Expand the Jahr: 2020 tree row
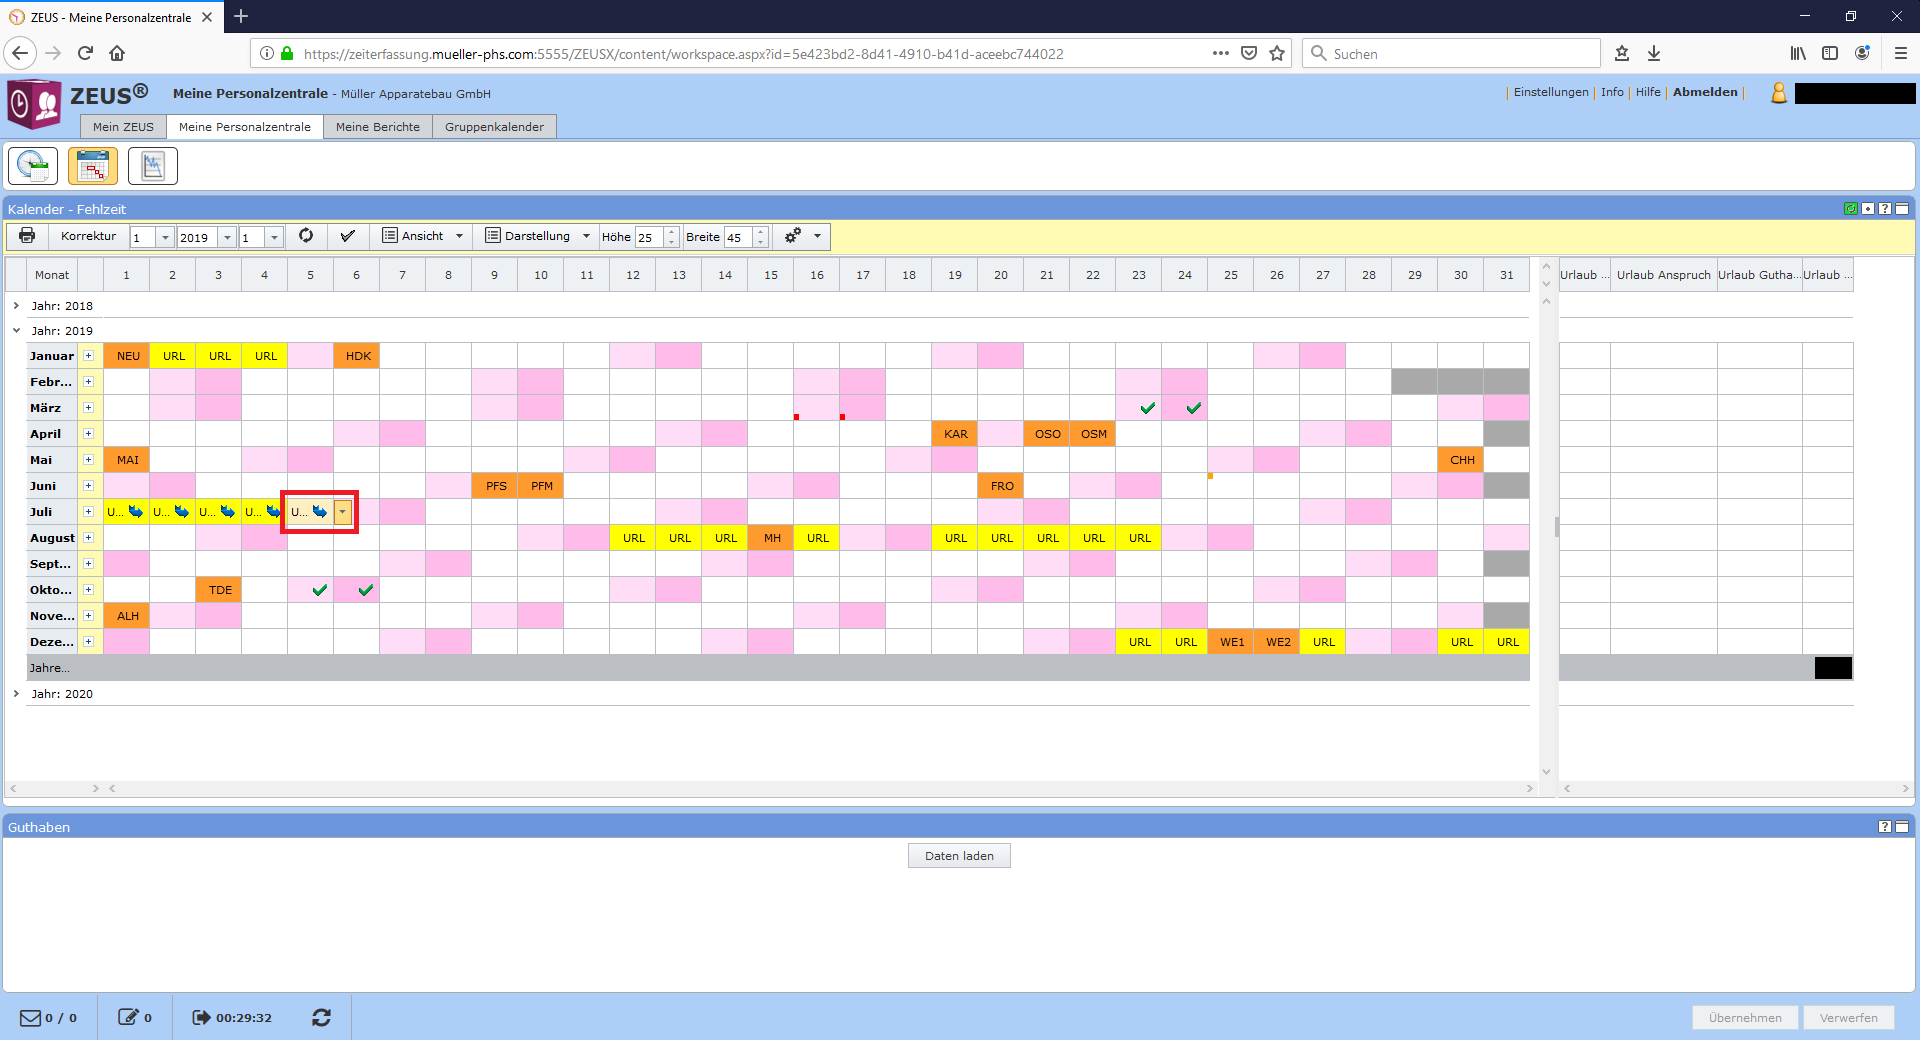Viewport: 1920px width, 1040px height. (16, 693)
